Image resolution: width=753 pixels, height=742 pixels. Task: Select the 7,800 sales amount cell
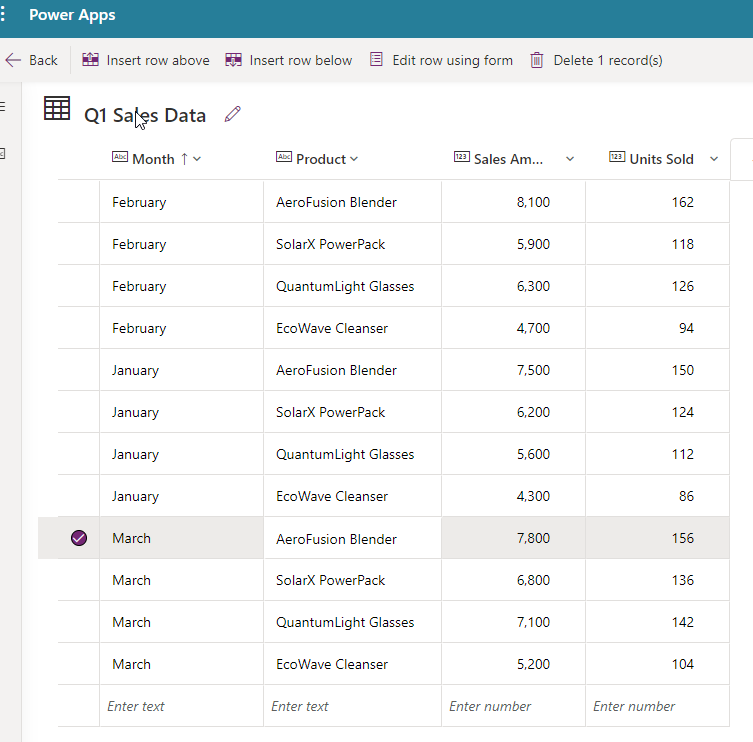[513, 538]
